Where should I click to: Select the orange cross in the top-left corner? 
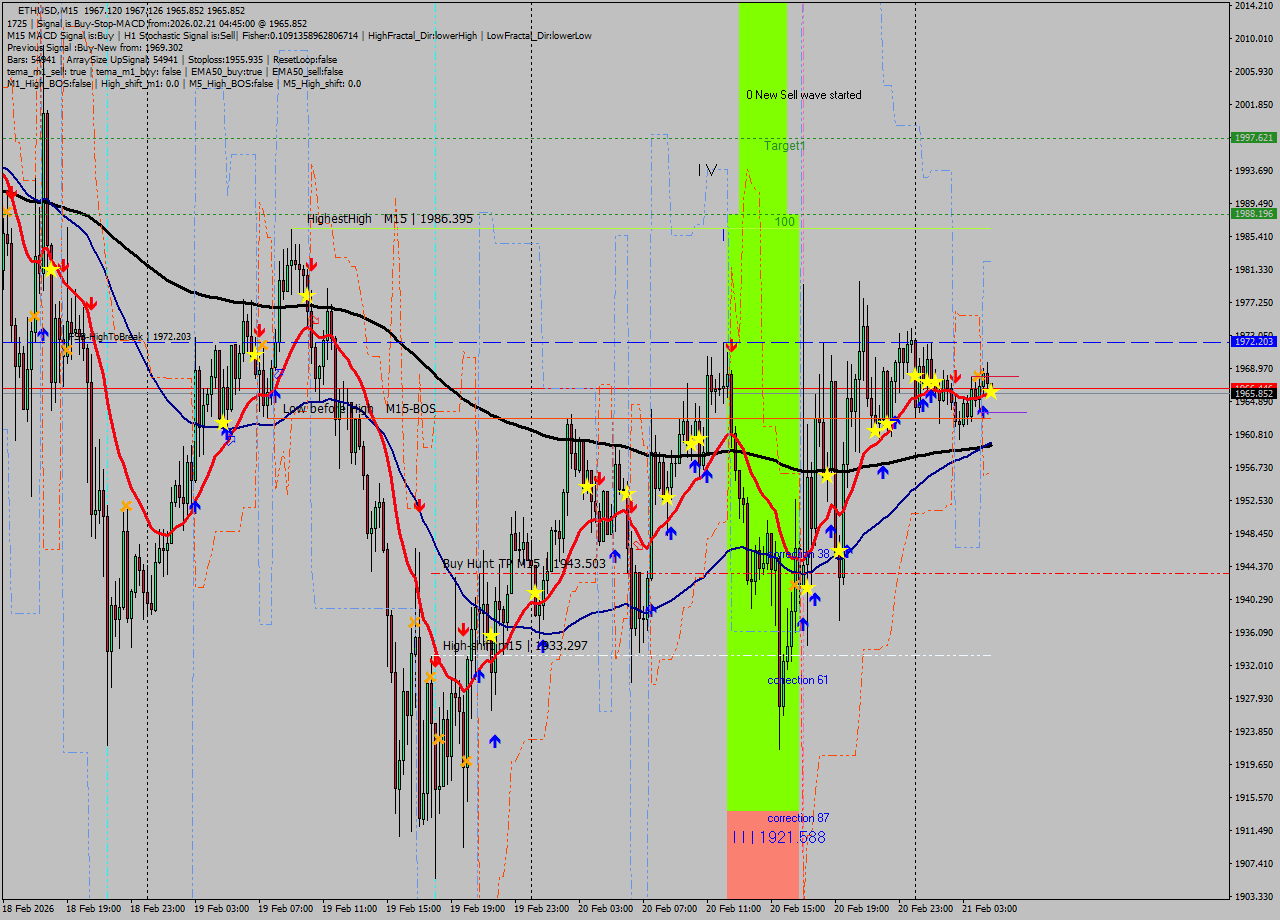[8, 211]
